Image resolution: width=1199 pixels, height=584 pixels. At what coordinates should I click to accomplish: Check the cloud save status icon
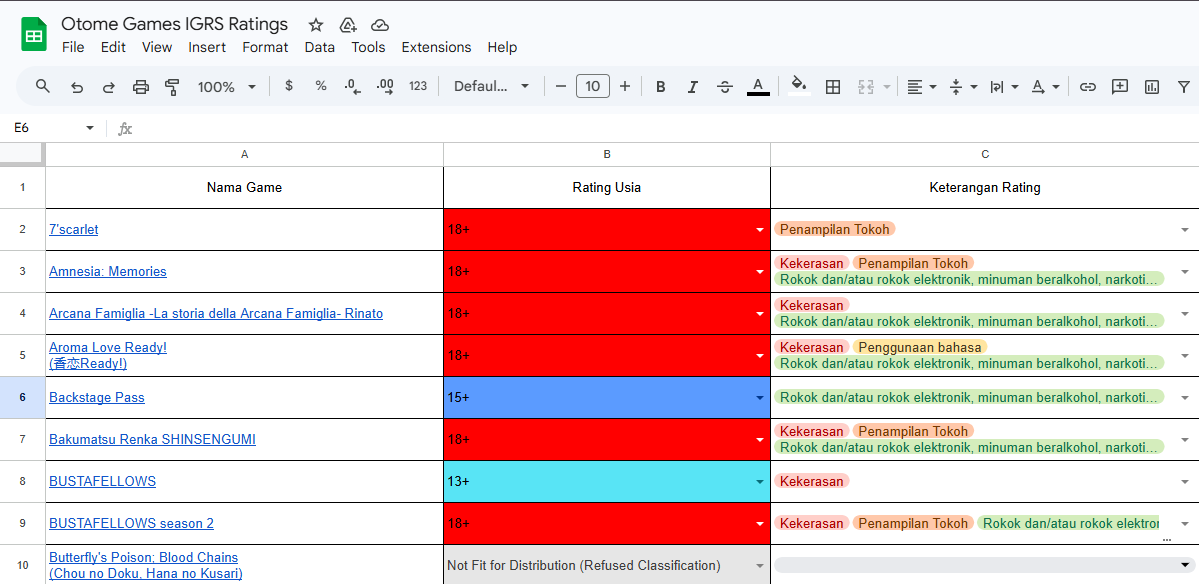click(x=379, y=25)
